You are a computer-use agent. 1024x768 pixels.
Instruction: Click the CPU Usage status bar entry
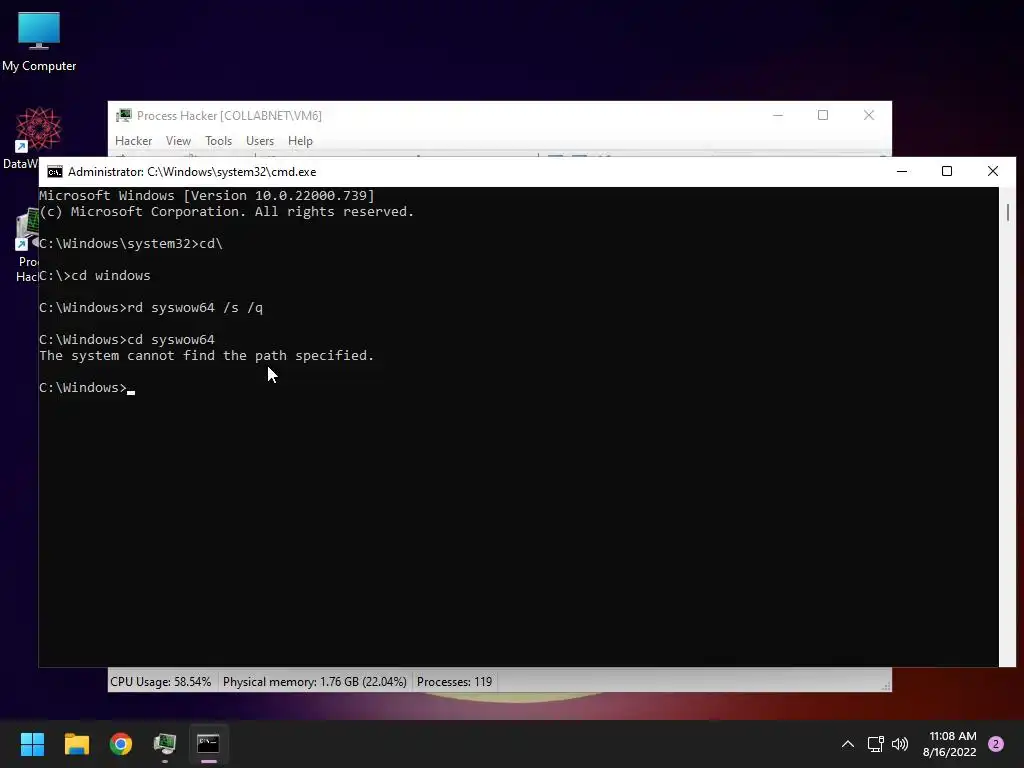point(161,682)
